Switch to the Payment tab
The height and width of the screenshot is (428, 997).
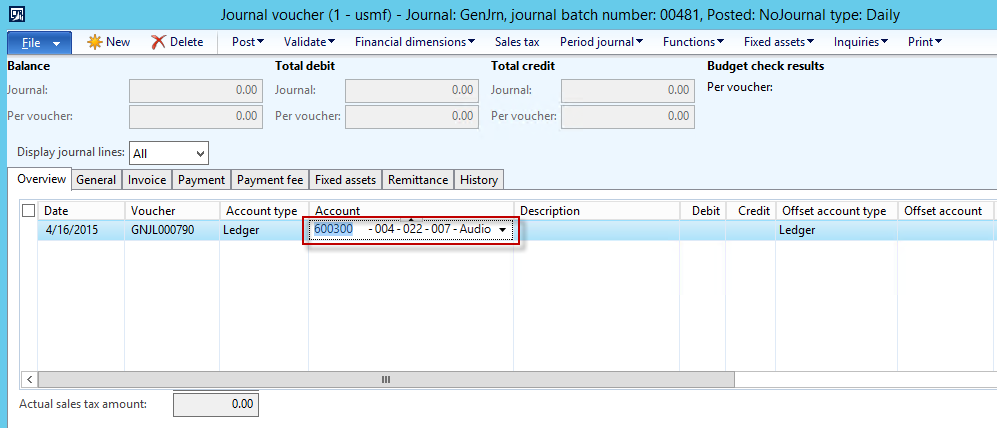tap(202, 180)
